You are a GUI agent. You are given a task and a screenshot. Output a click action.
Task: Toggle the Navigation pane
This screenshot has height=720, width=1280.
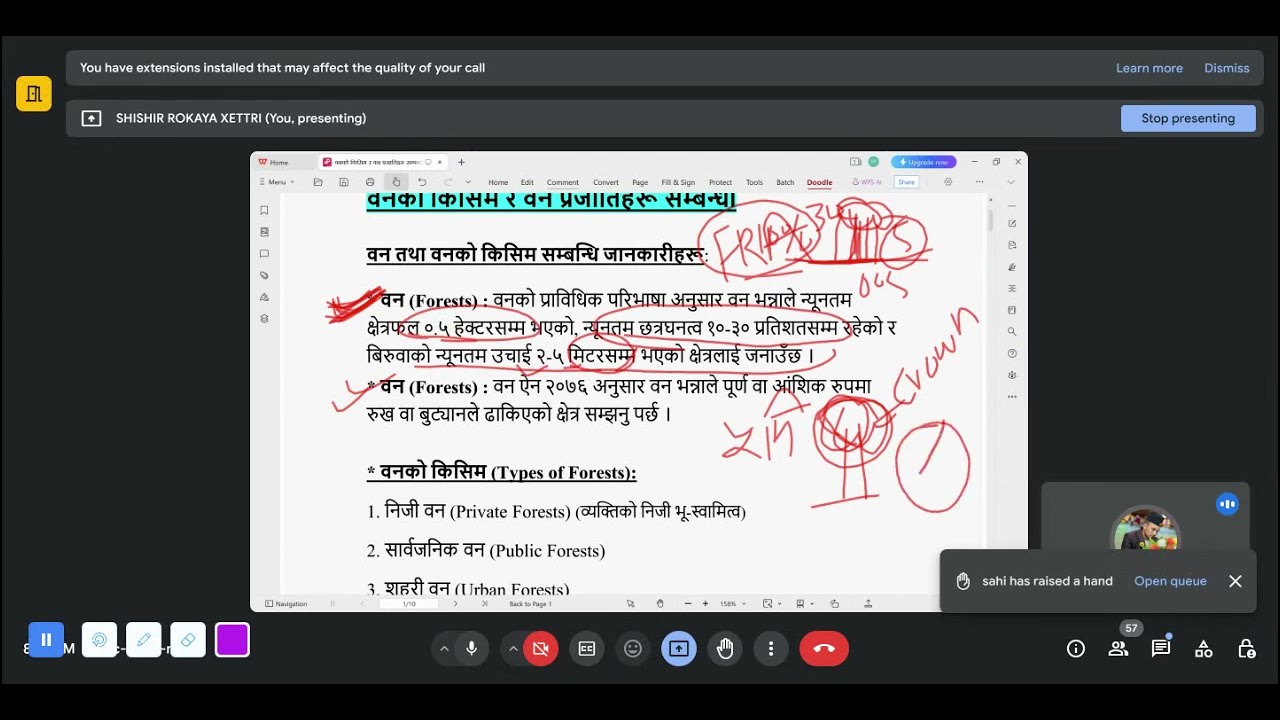pyautogui.click(x=287, y=604)
